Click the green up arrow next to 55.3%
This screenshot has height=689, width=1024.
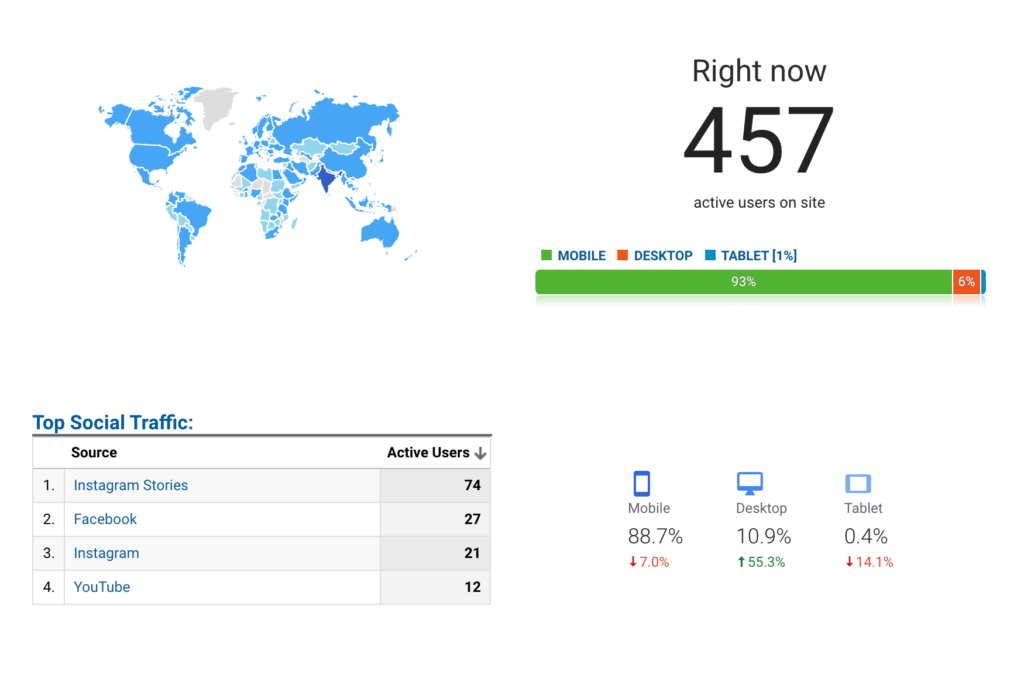click(x=741, y=562)
